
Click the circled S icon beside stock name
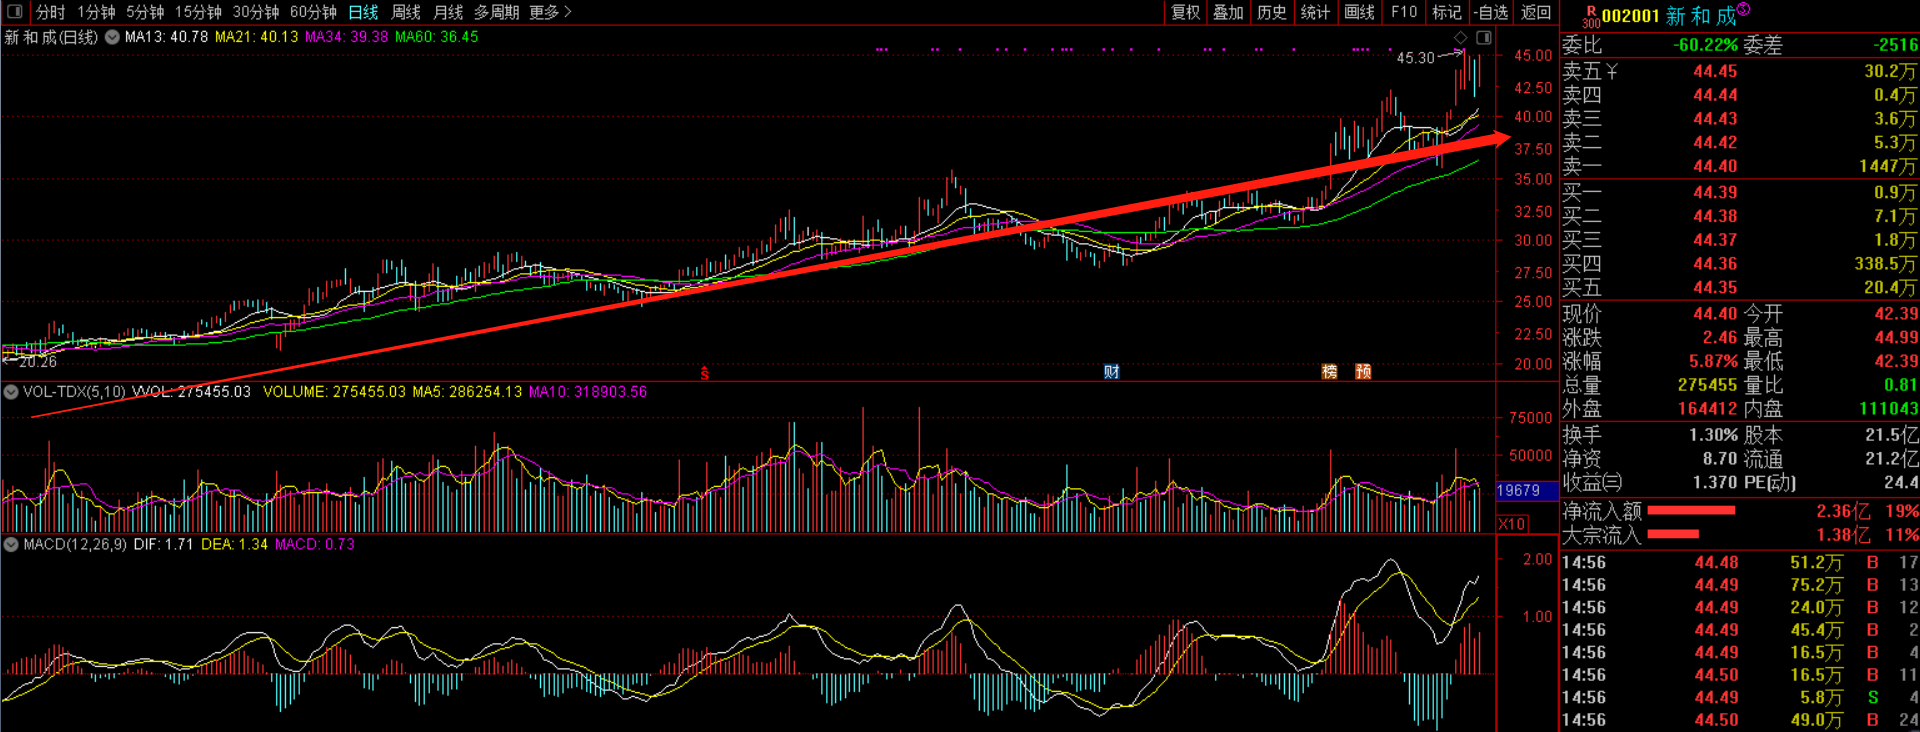coord(1743,9)
